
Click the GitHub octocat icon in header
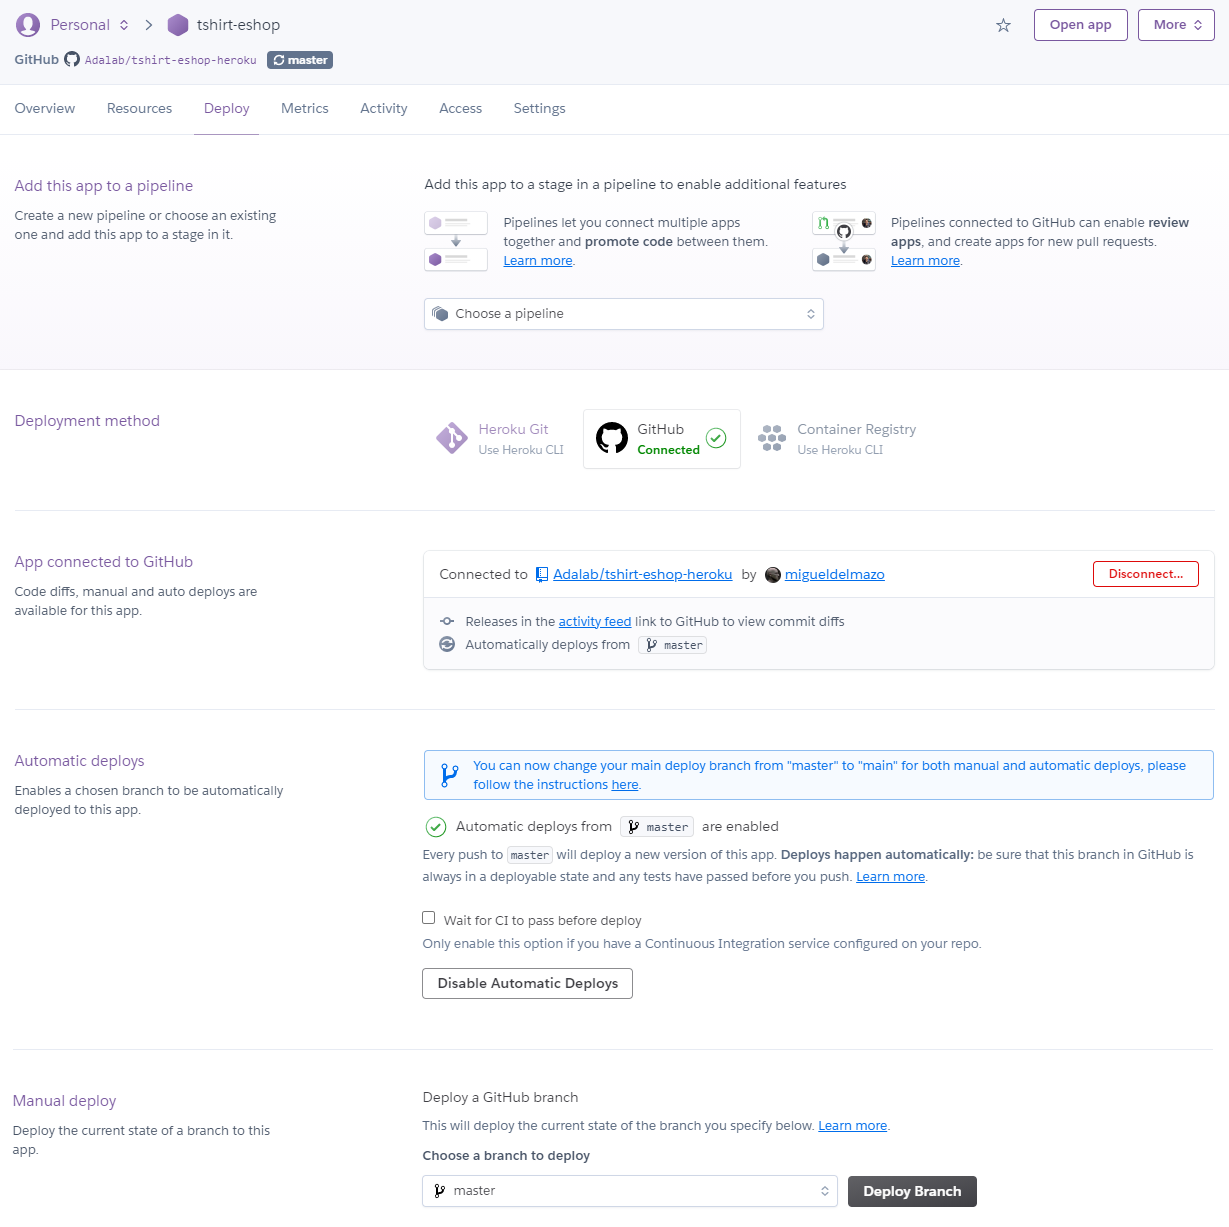(x=72, y=59)
